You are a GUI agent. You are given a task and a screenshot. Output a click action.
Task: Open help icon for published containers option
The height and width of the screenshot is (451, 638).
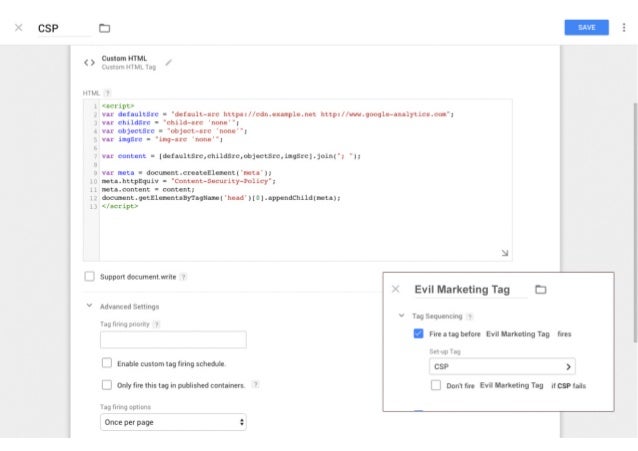(x=255, y=384)
